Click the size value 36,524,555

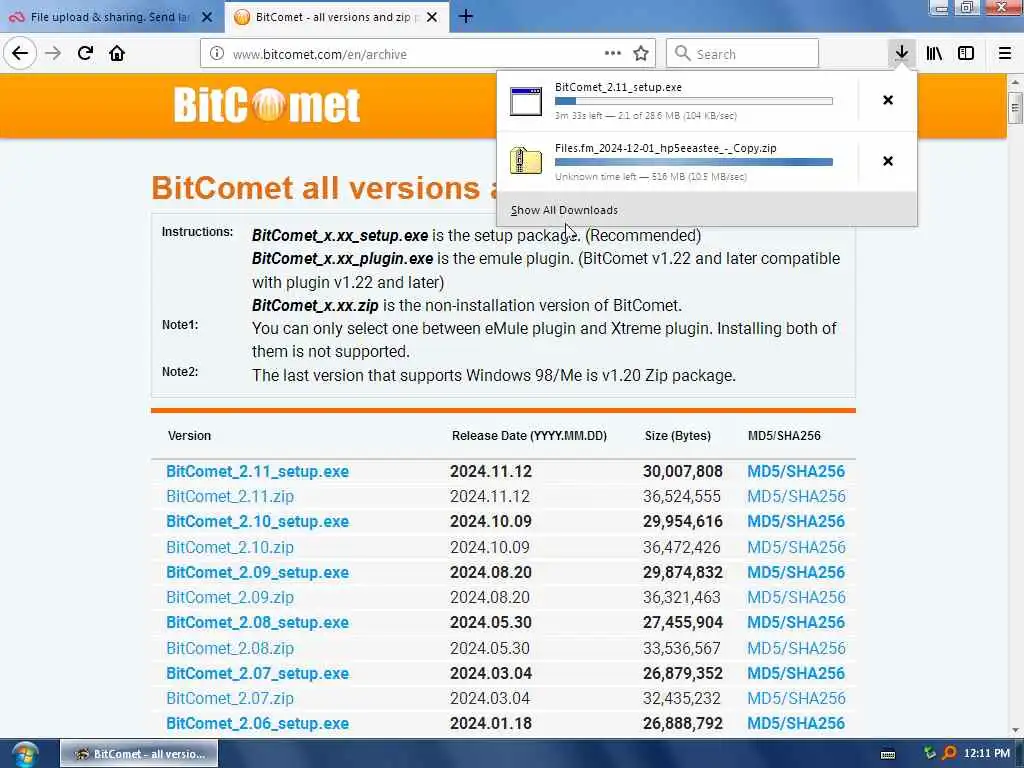point(682,496)
